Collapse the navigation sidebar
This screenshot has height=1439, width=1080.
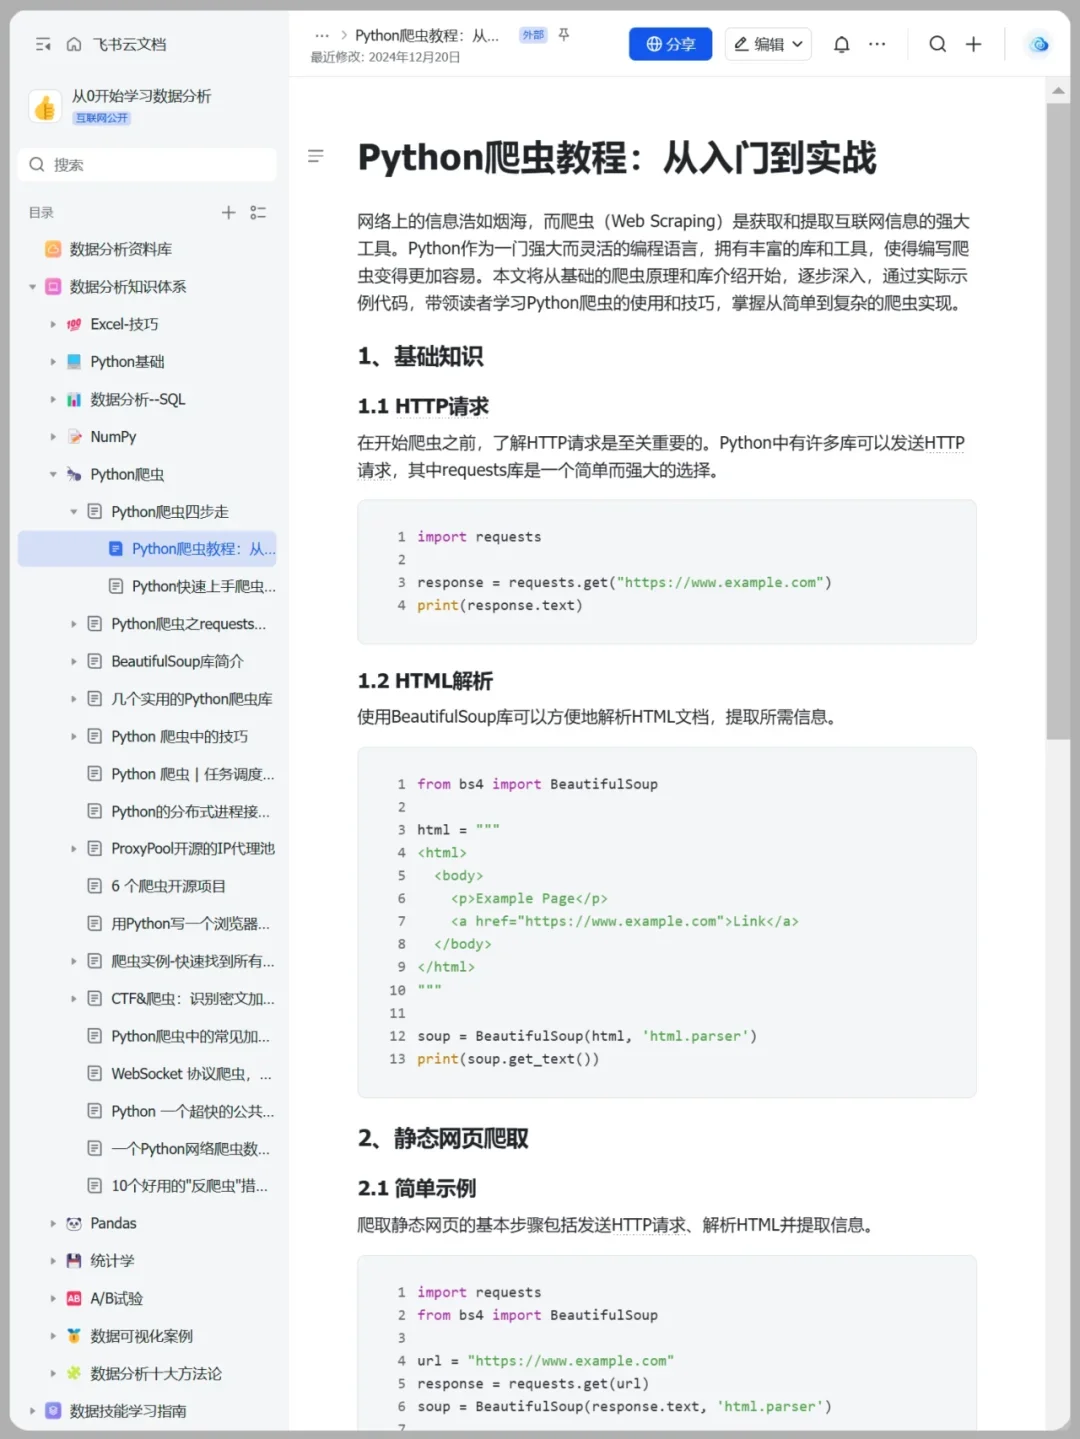[42, 44]
